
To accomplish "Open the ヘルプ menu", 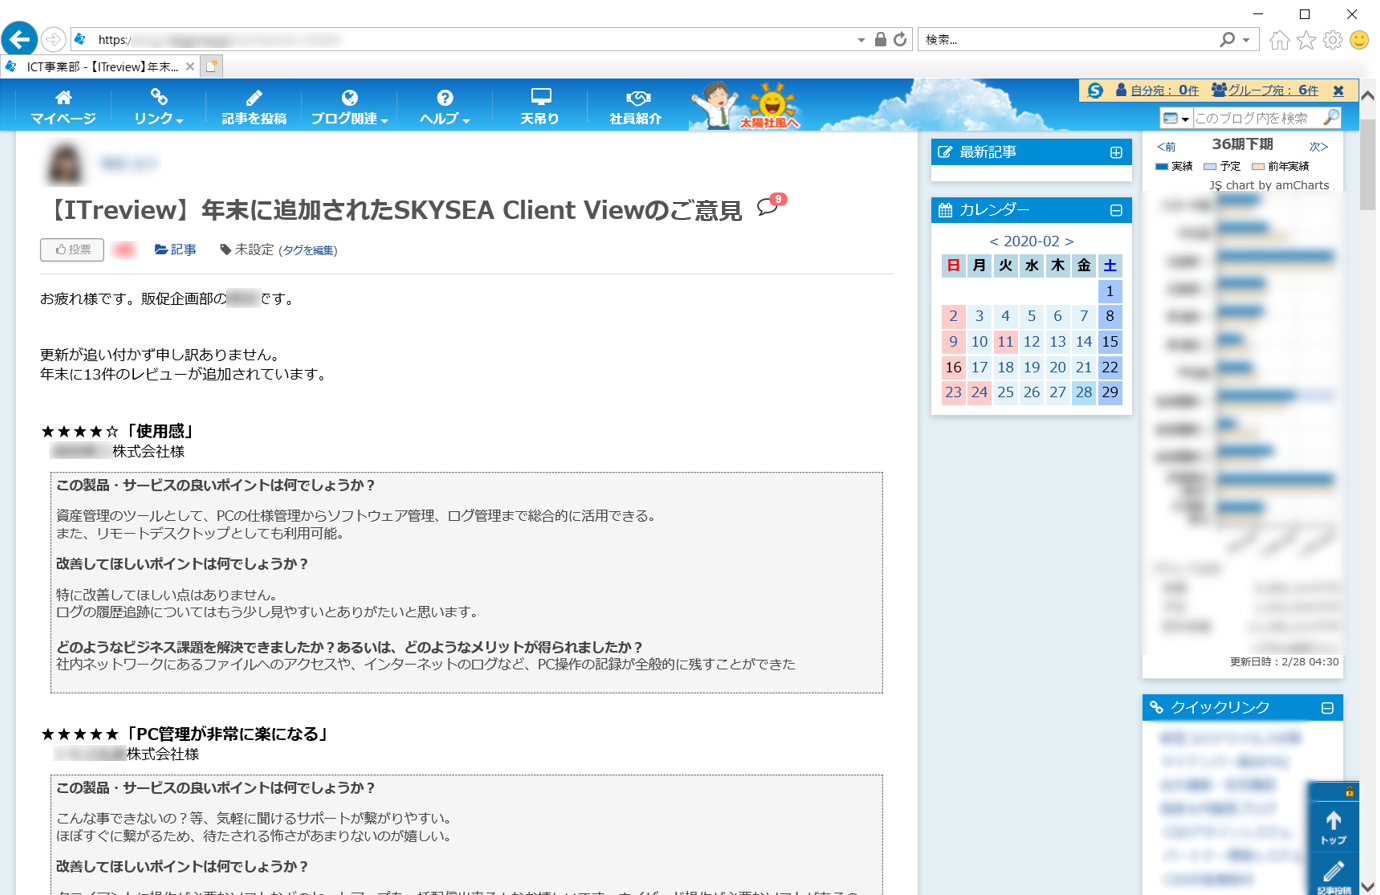I will pyautogui.click(x=444, y=106).
